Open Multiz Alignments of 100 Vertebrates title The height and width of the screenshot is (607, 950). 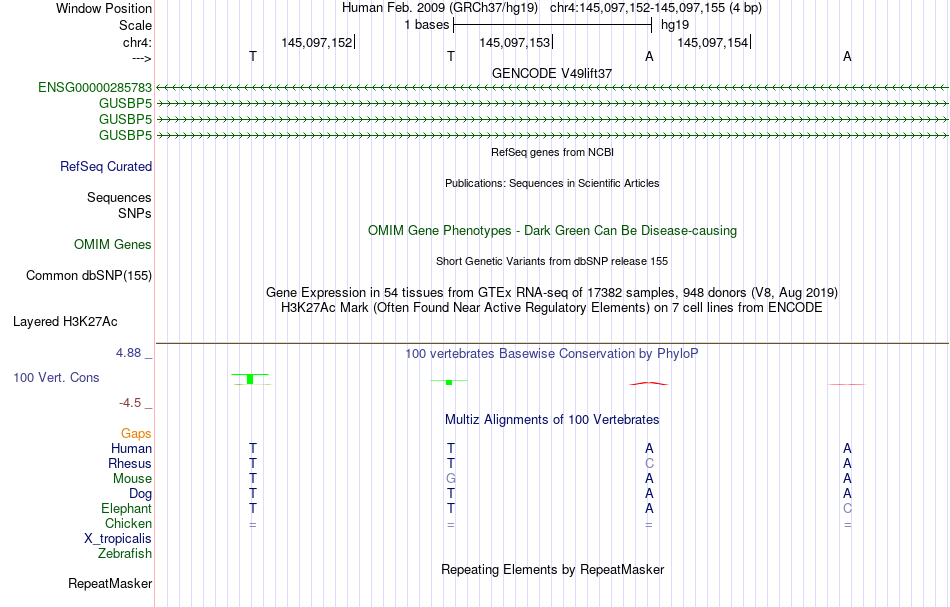[x=552, y=419]
